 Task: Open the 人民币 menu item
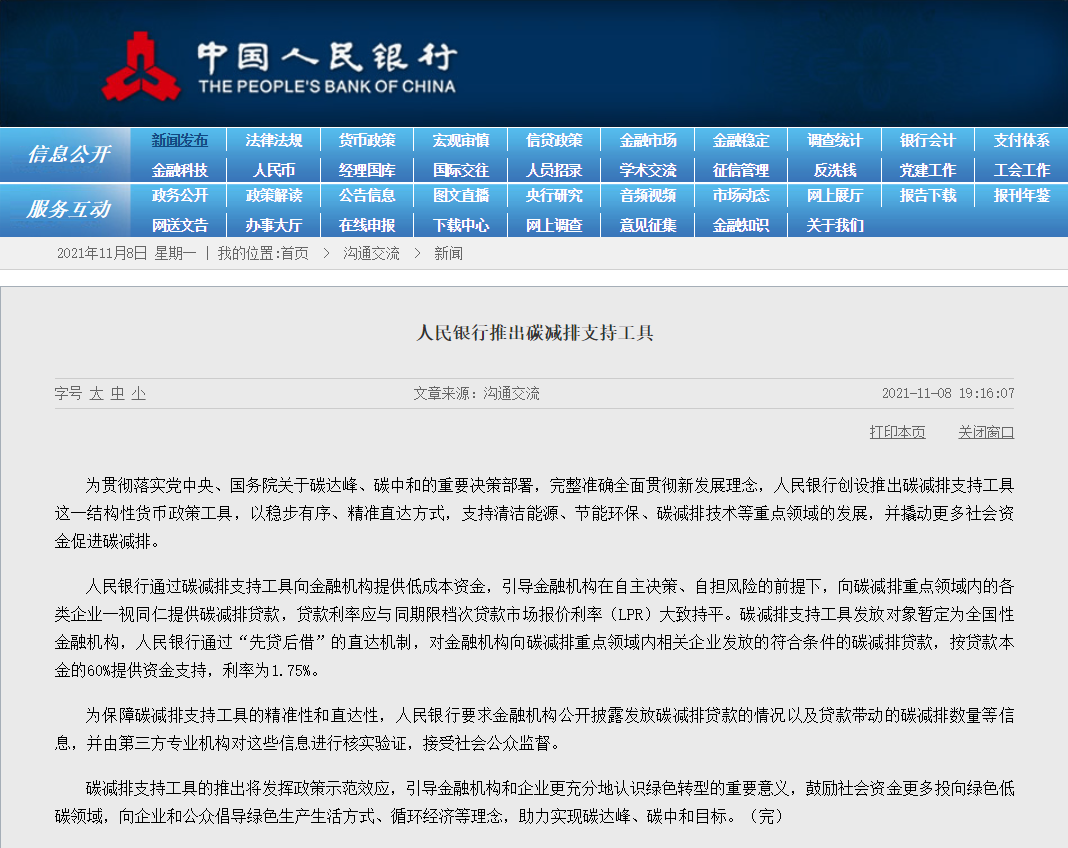(x=274, y=170)
